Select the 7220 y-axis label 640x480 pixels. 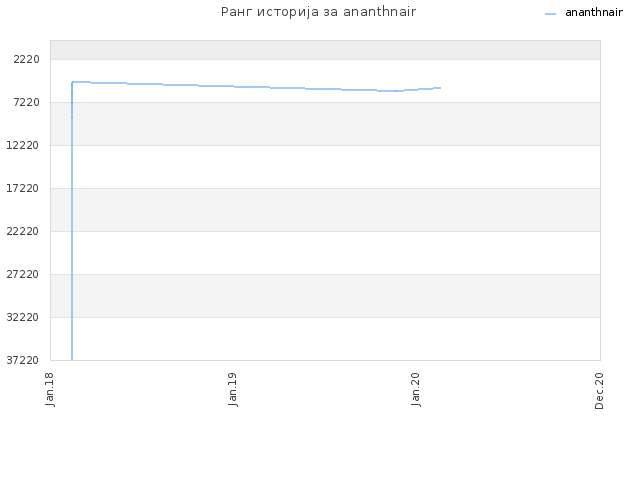27,102
